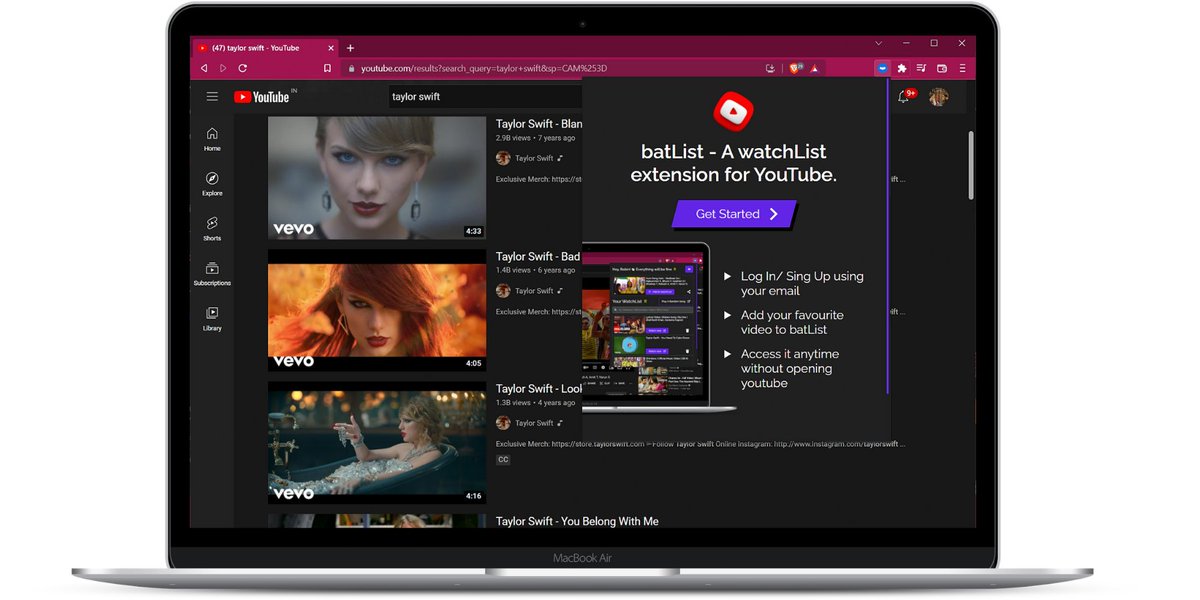Click the YouTube logo
Image resolution: width=1200 pixels, height=600 pixels.
262,97
